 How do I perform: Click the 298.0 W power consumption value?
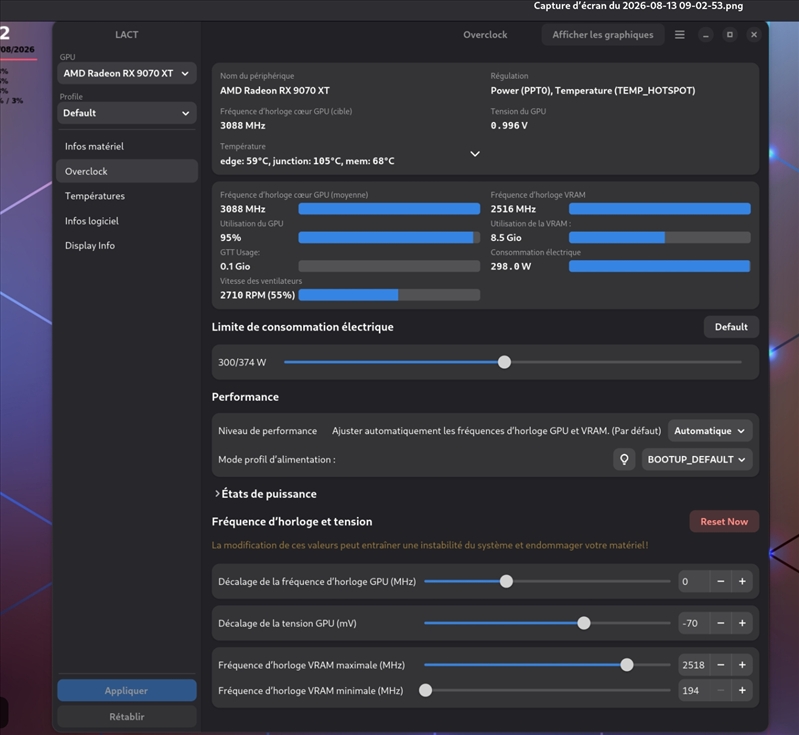[511, 267]
